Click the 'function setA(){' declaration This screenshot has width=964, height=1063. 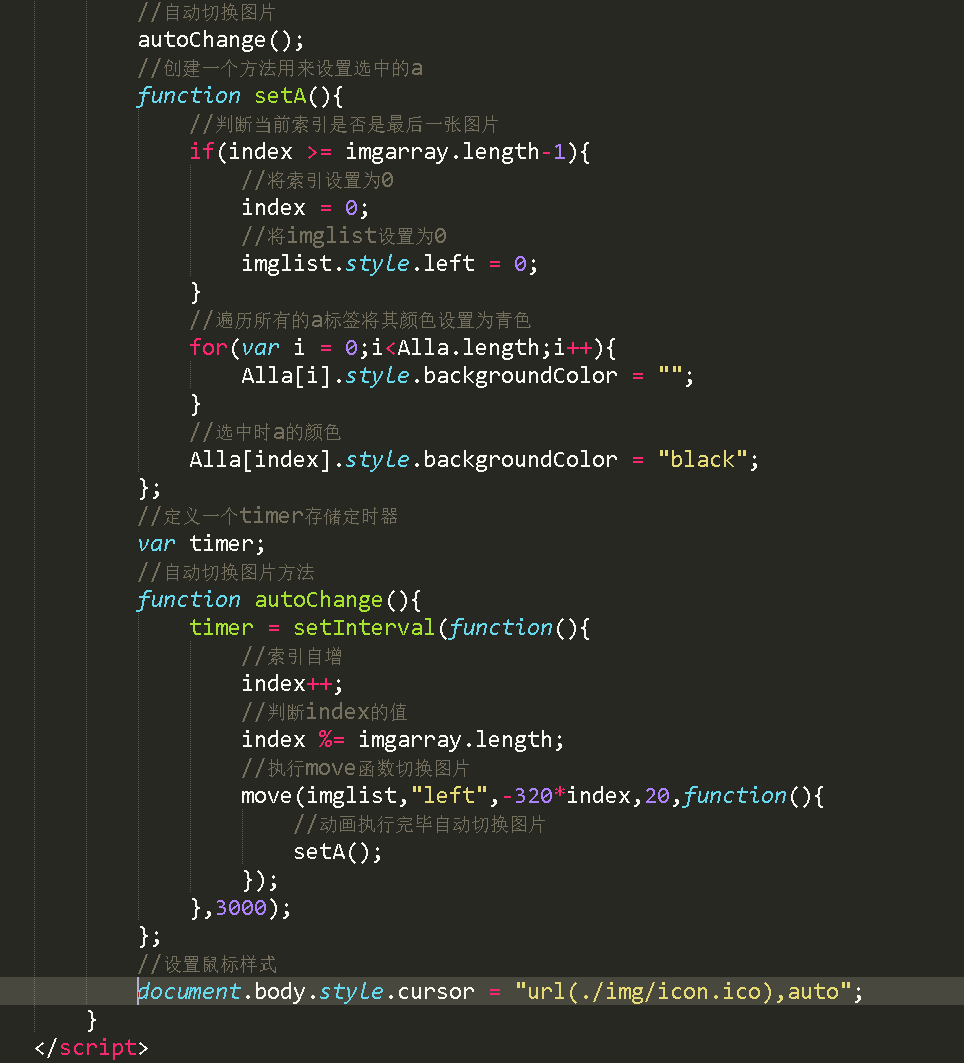tap(240, 96)
